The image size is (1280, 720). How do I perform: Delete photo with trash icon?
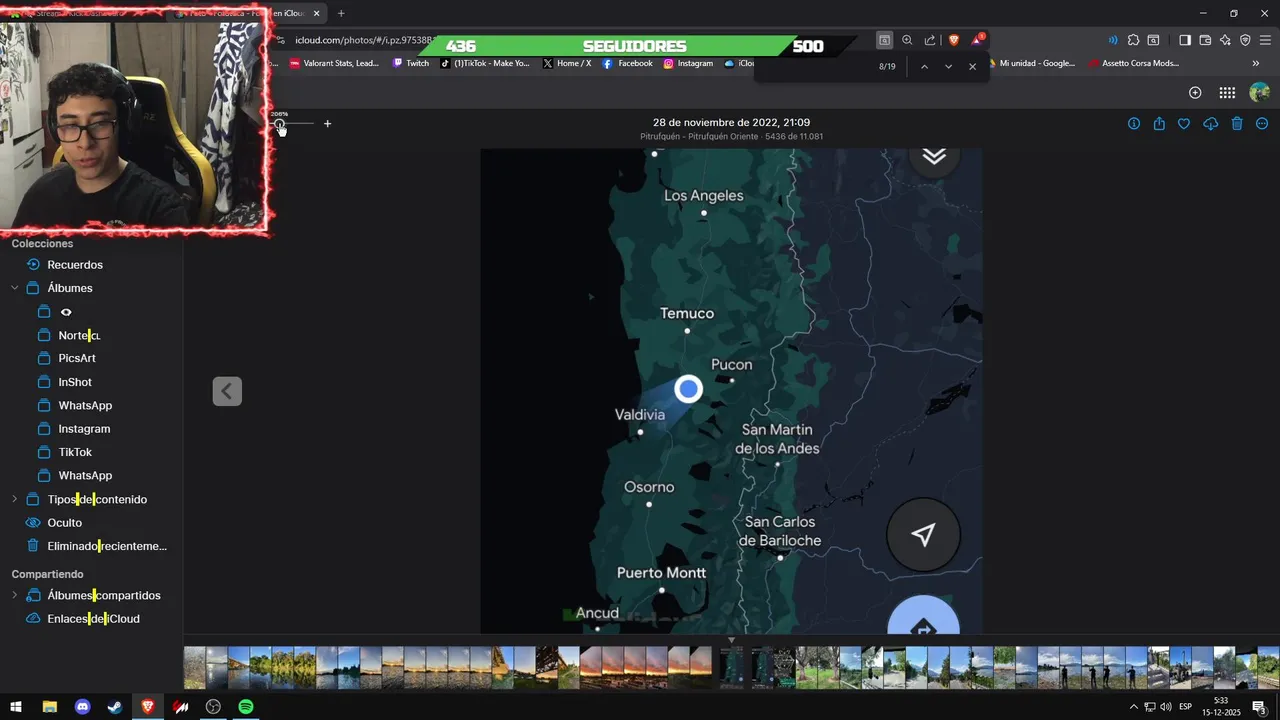pyautogui.click(x=1237, y=123)
